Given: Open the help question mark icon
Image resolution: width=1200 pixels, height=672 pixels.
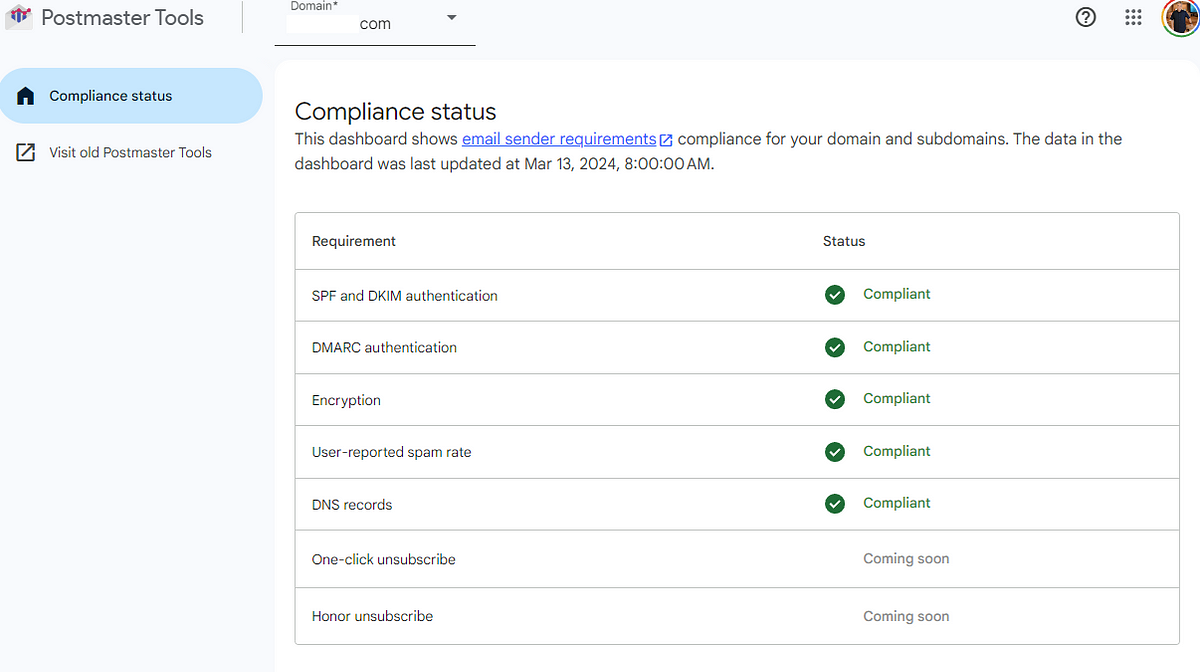Looking at the screenshot, I should click(x=1086, y=17).
